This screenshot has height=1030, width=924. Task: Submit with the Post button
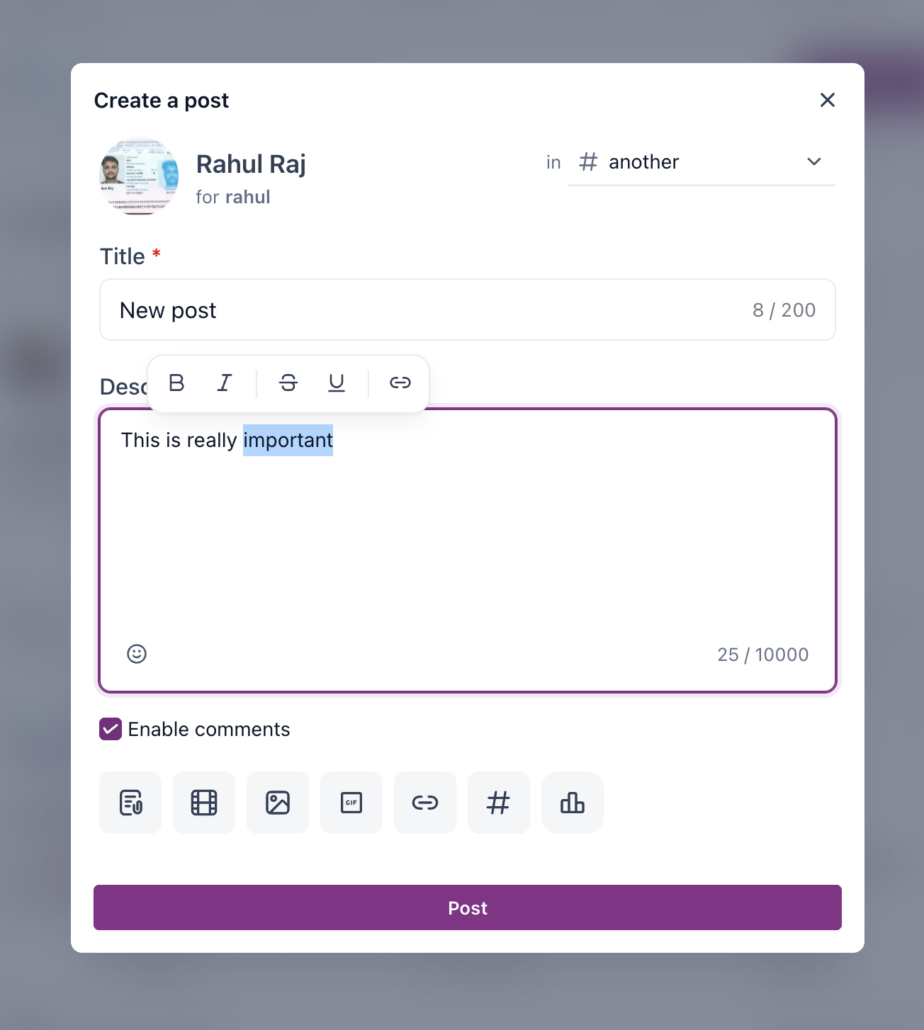(x=467, y=907)
